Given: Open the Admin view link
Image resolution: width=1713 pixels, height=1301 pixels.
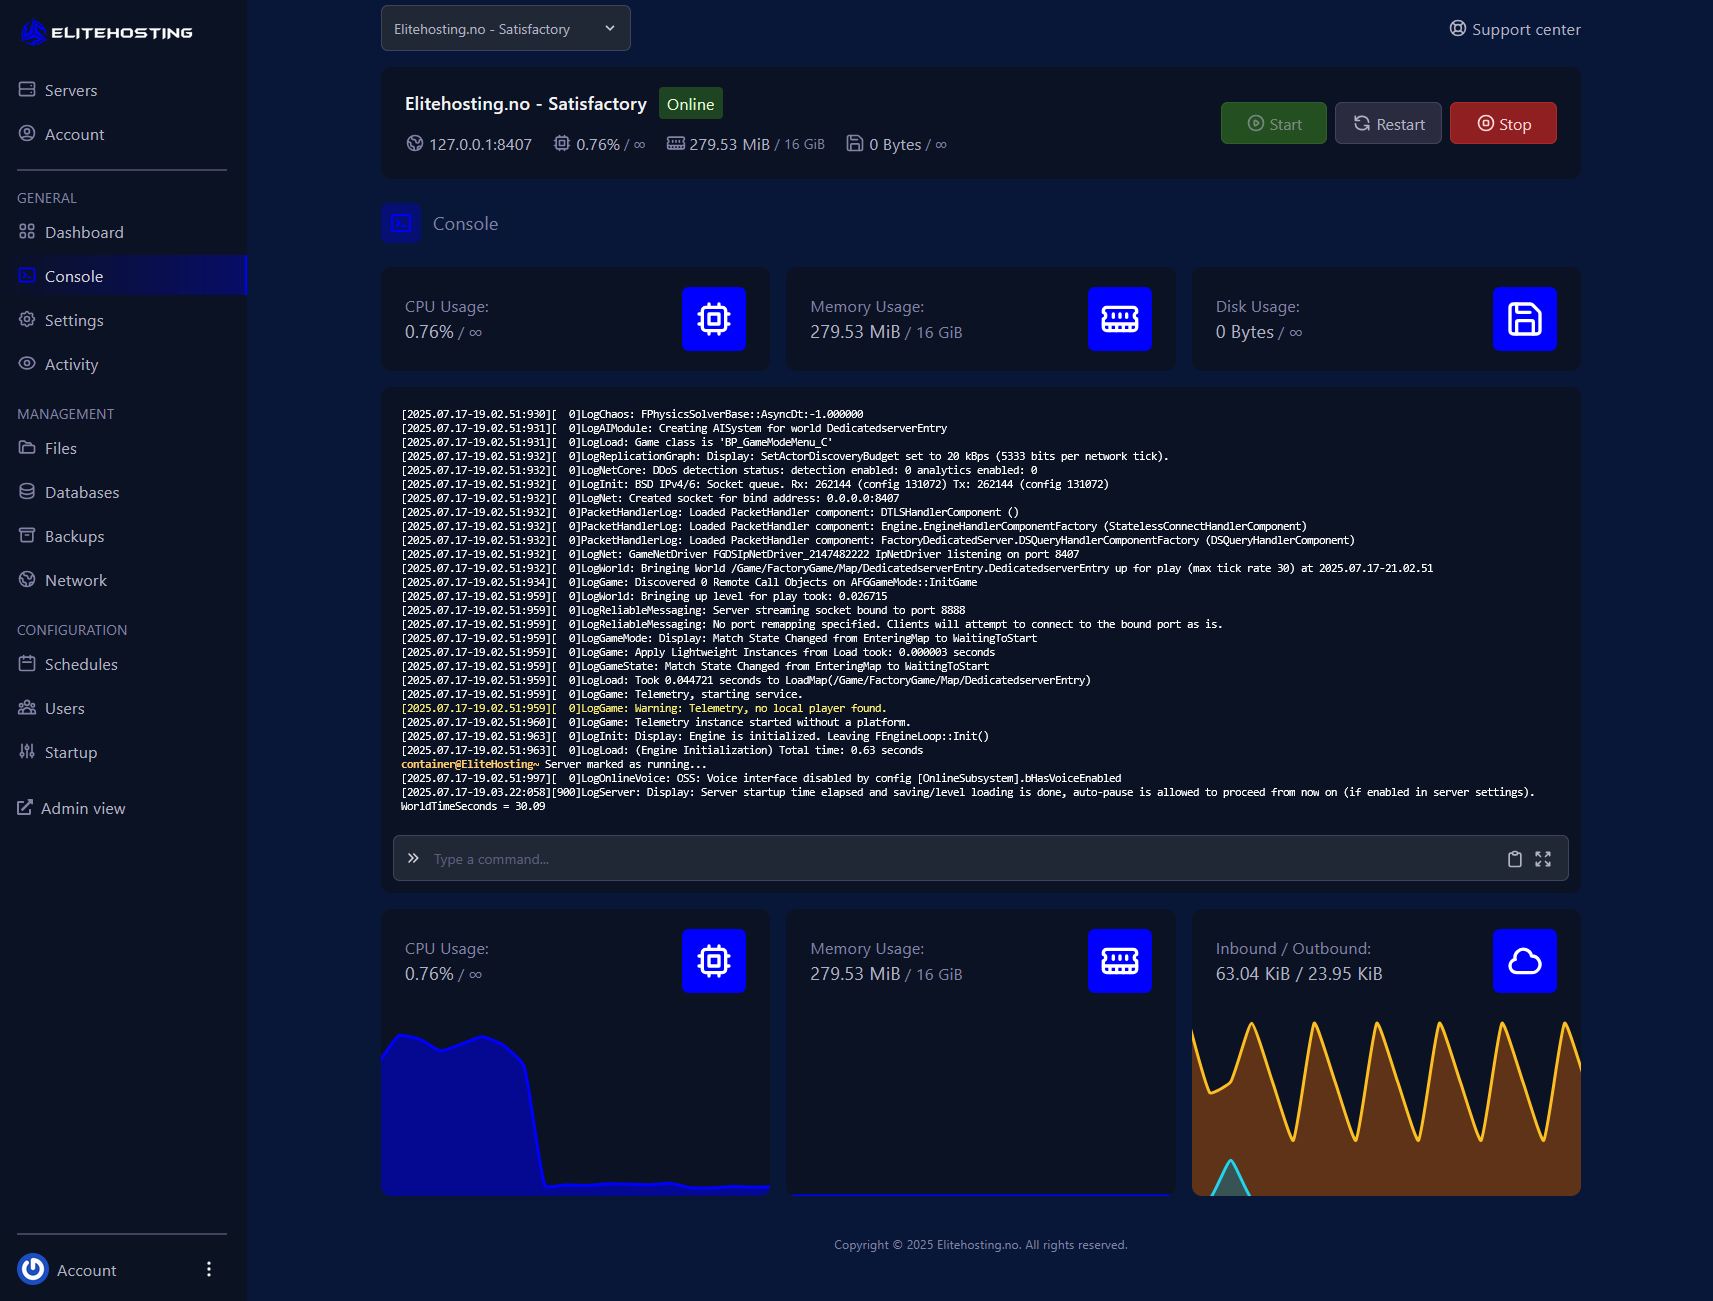Looking at the screenshot, I should (x=71, y=808).
